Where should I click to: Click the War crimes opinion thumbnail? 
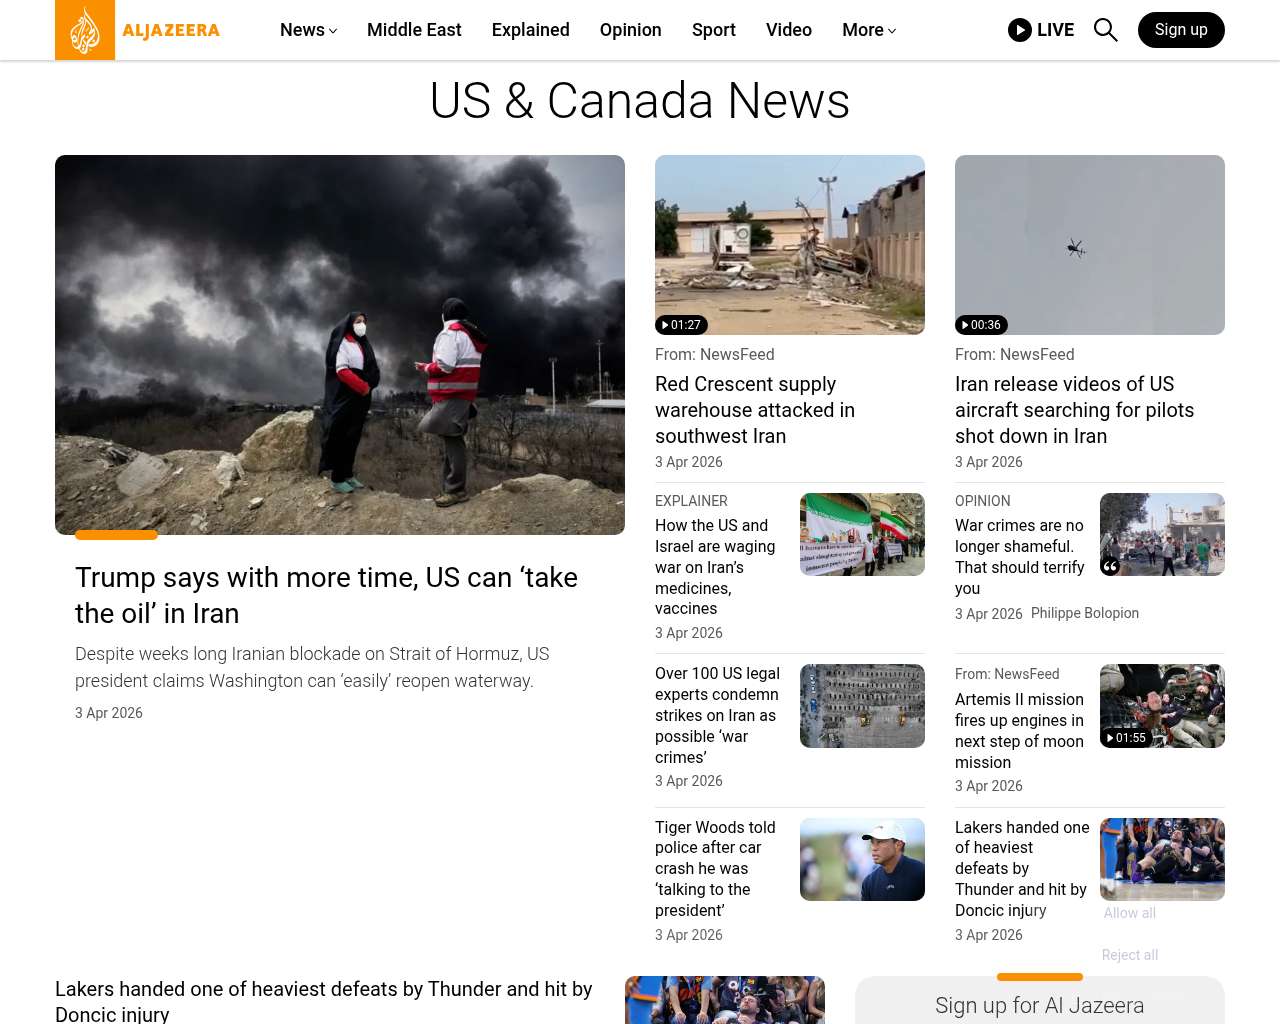tap(1162, 535)
